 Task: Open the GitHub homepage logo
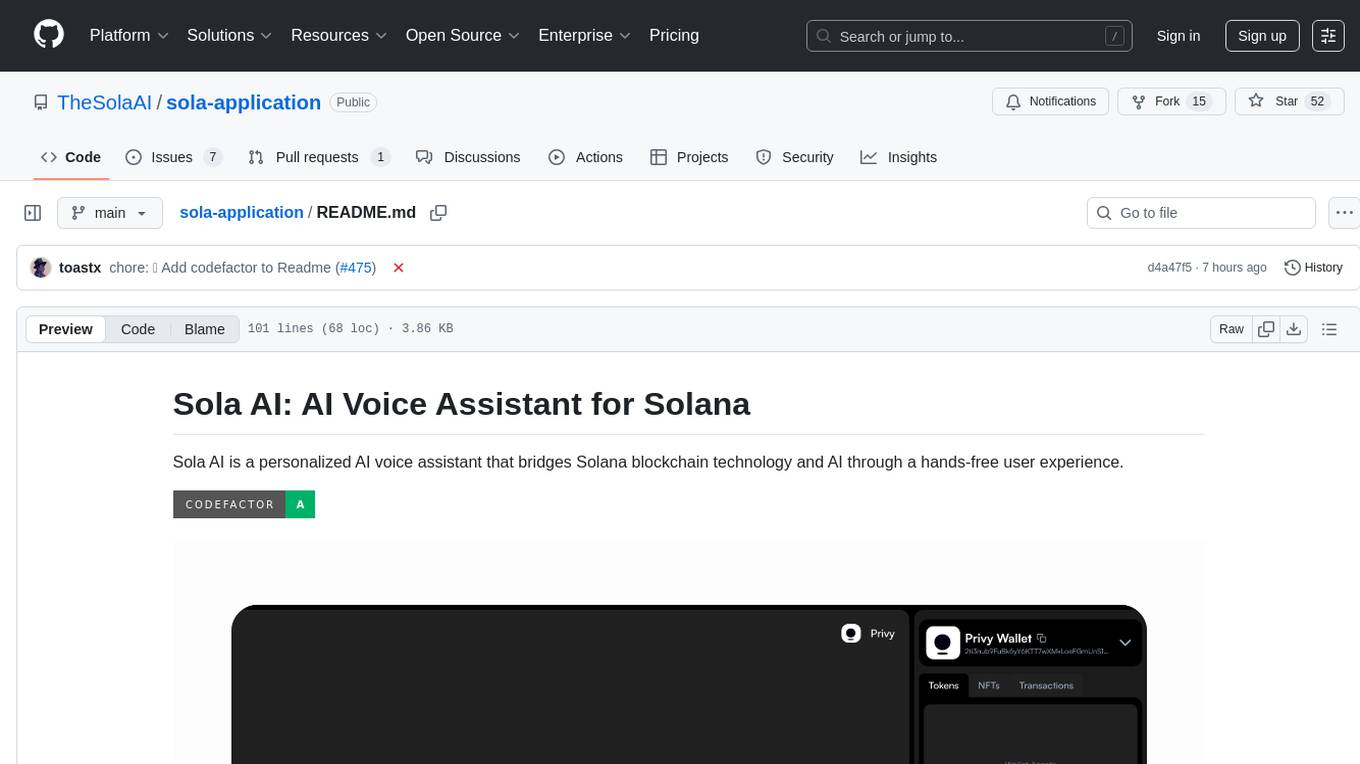[x=49, y=35]
